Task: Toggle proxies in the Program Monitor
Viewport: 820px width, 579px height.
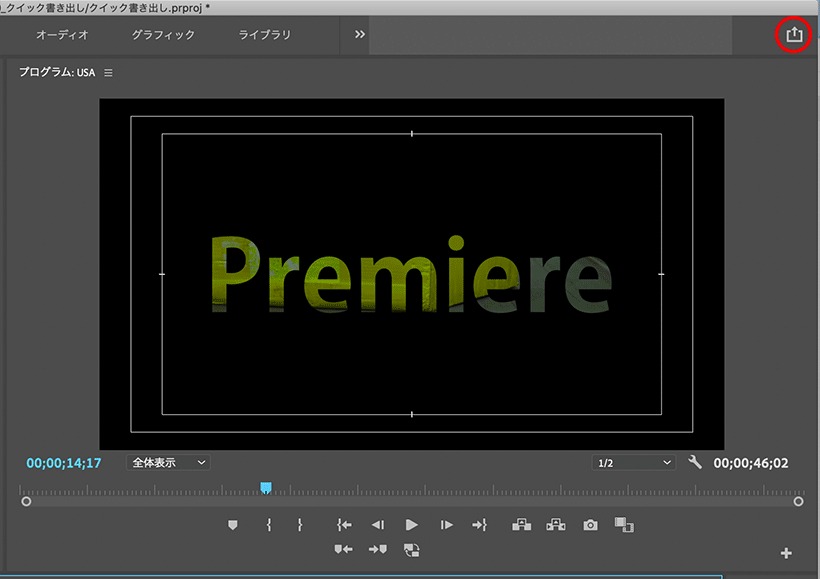Action: (x=412, y=550)
